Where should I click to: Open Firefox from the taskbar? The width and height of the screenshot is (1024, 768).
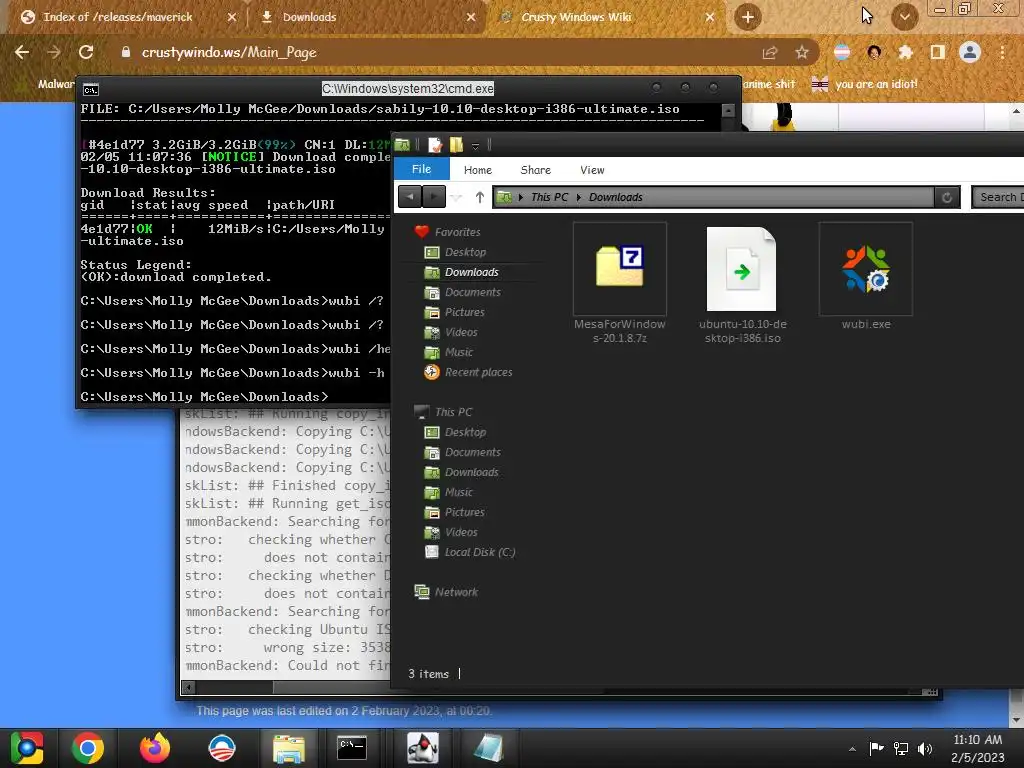pyautogui.click(x=155, y=748)
